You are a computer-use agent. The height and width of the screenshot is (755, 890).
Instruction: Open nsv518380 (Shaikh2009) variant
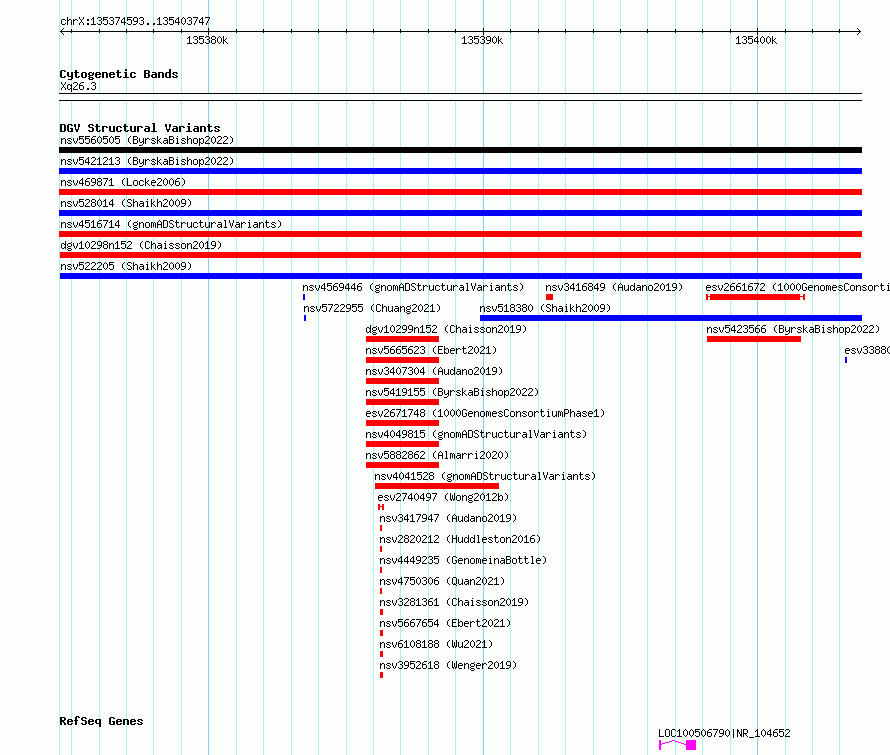coord(545,308)
